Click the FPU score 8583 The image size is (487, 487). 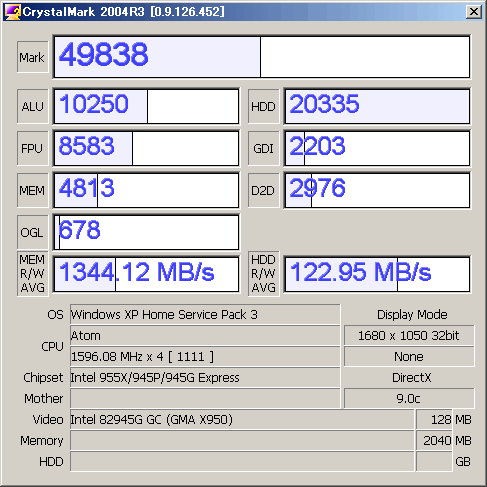pos(146,148)
